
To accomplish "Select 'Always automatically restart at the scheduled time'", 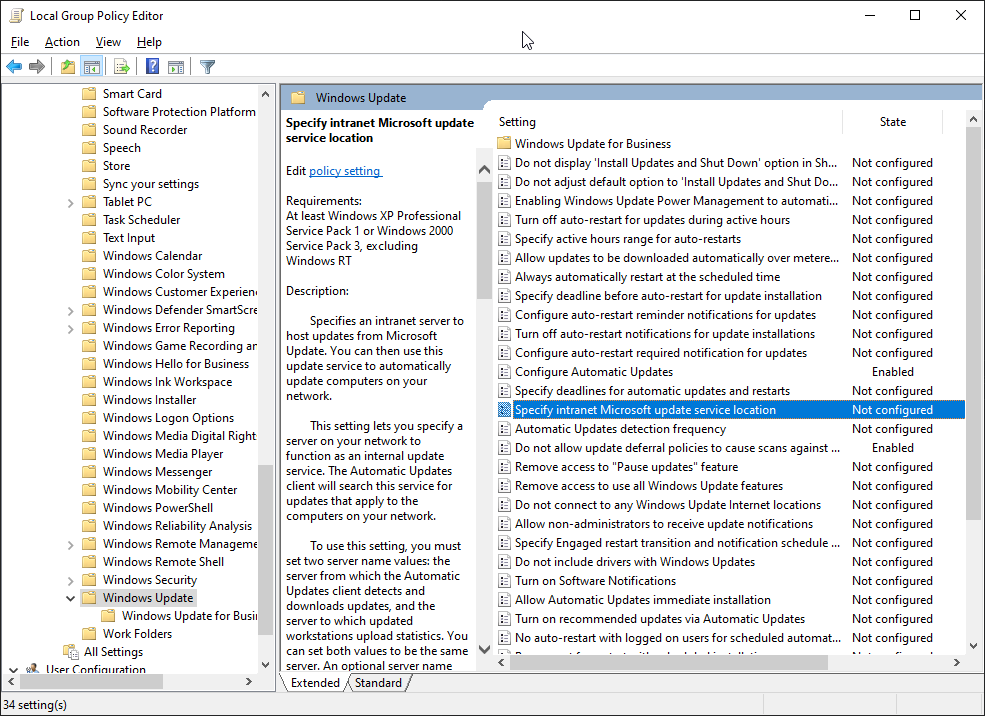I will click(647, 277).
